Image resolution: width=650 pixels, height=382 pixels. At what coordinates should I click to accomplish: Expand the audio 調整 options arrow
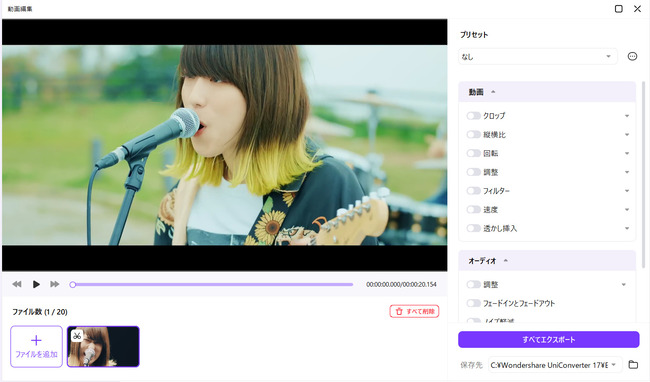(623, 285)
